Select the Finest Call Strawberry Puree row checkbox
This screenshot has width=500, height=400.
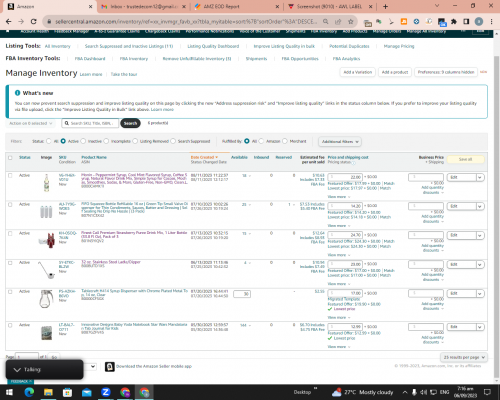pos(10,234)
